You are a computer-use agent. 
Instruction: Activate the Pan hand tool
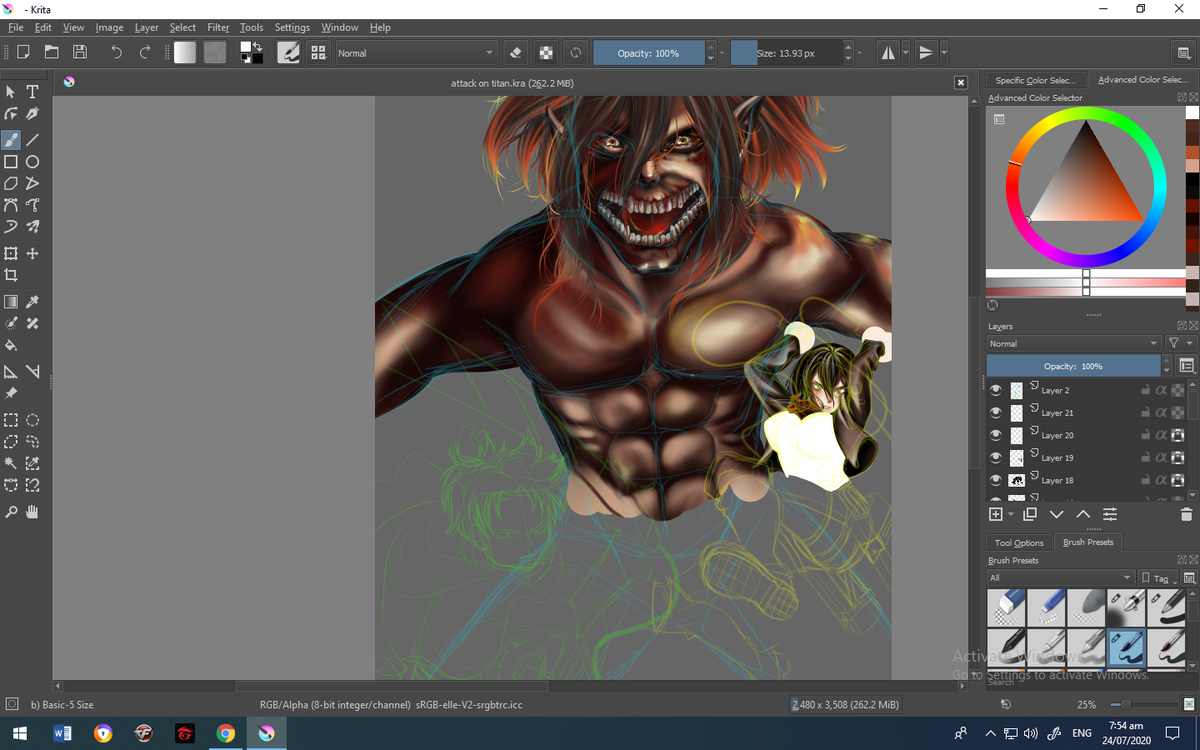32,512
